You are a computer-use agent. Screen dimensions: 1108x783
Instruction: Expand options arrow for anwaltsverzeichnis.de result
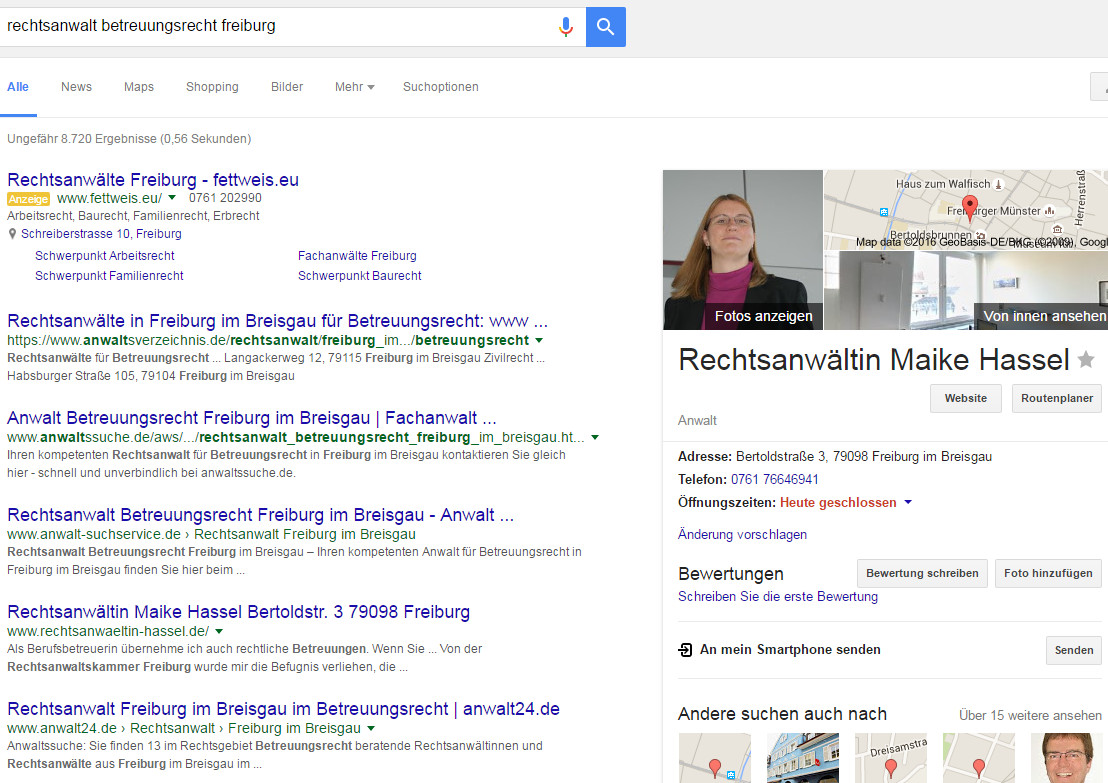click(x=539, y=341)
